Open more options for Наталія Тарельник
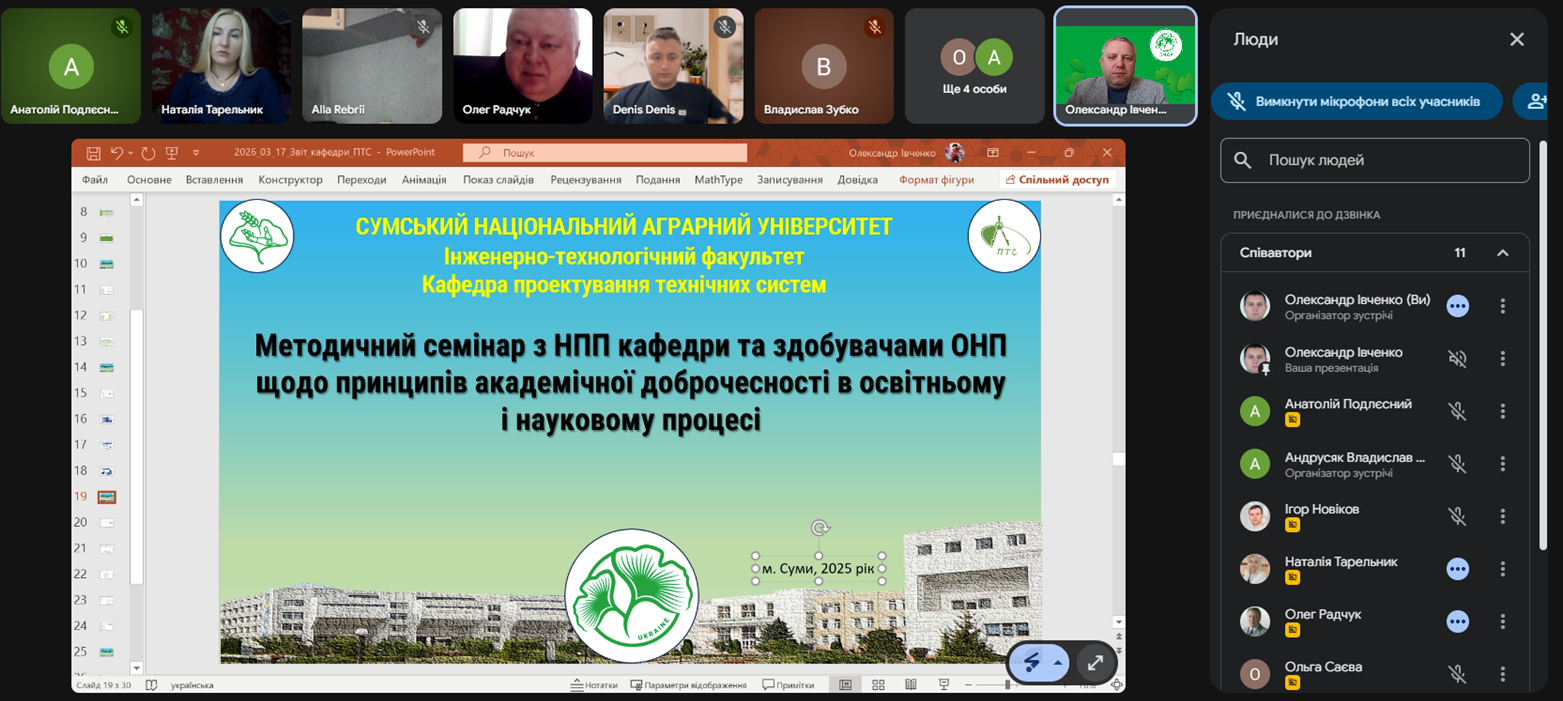The image size is (1563, 701). point(1502,568)
